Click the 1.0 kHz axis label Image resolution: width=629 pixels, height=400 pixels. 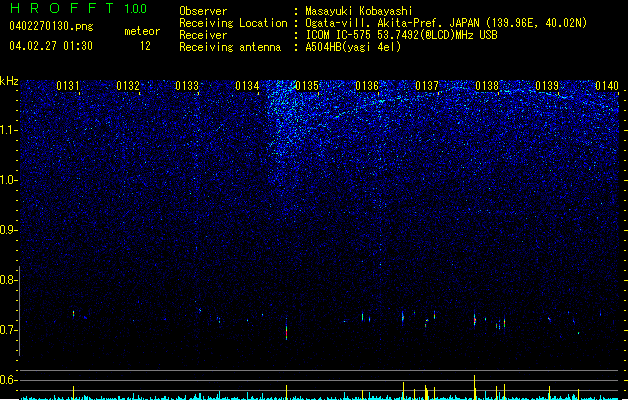coord(8,180)
